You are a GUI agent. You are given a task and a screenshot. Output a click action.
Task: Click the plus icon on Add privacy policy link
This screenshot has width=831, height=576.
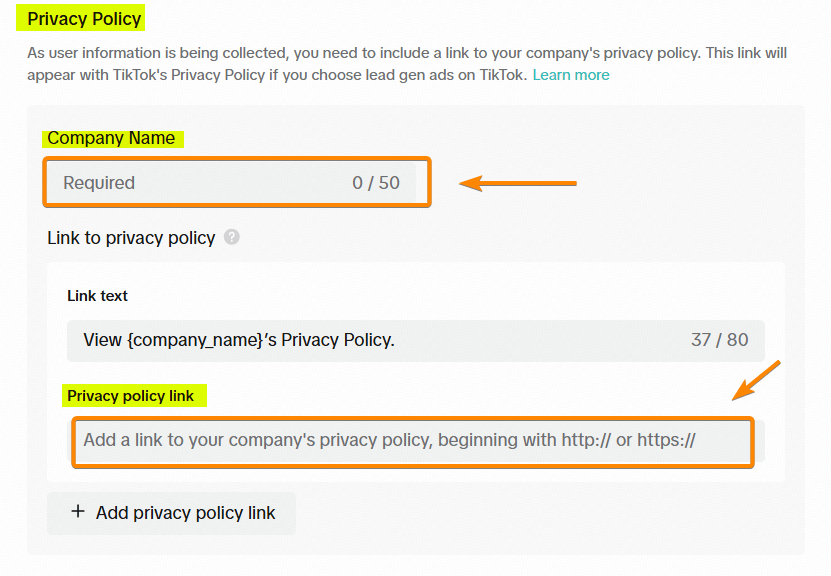[78, 512]
